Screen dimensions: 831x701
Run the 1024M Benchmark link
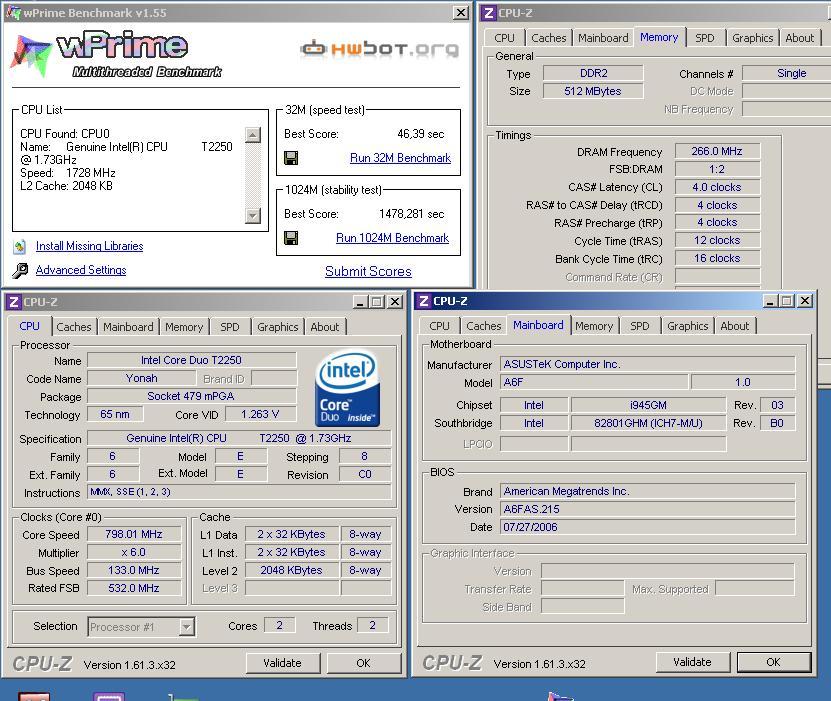click(x=392, y=238)
